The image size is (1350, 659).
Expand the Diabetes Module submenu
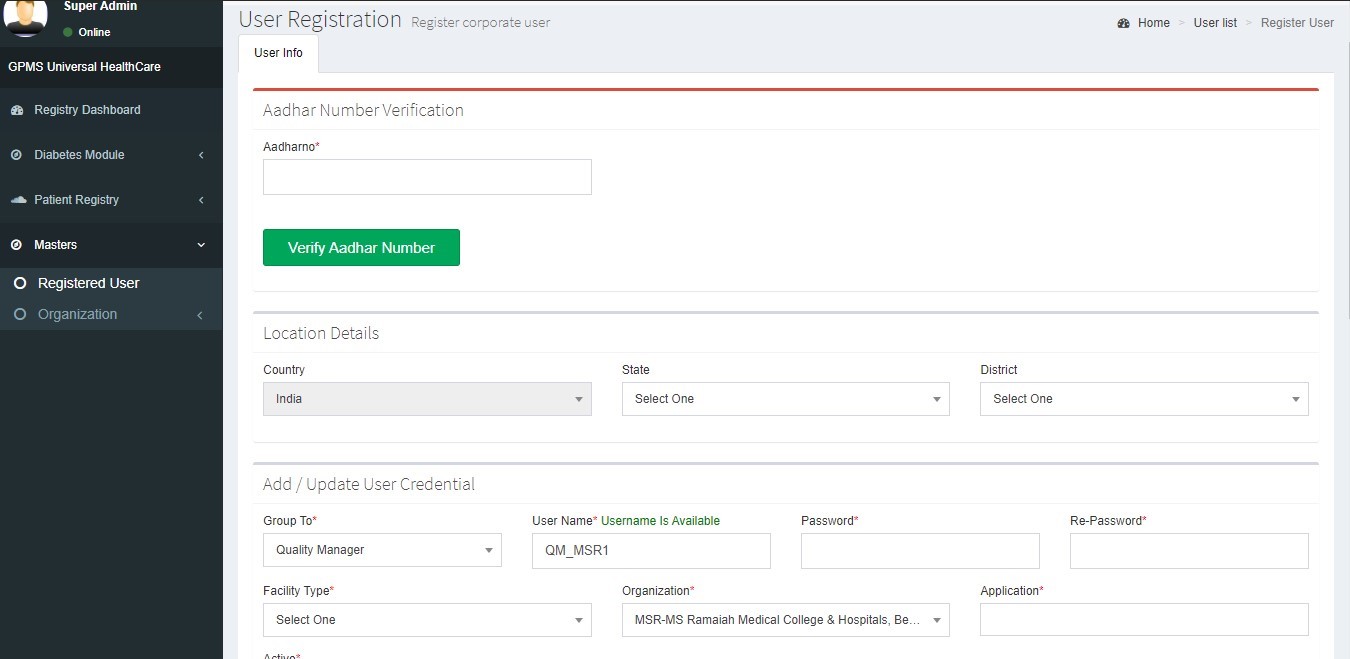coord(201,155)
